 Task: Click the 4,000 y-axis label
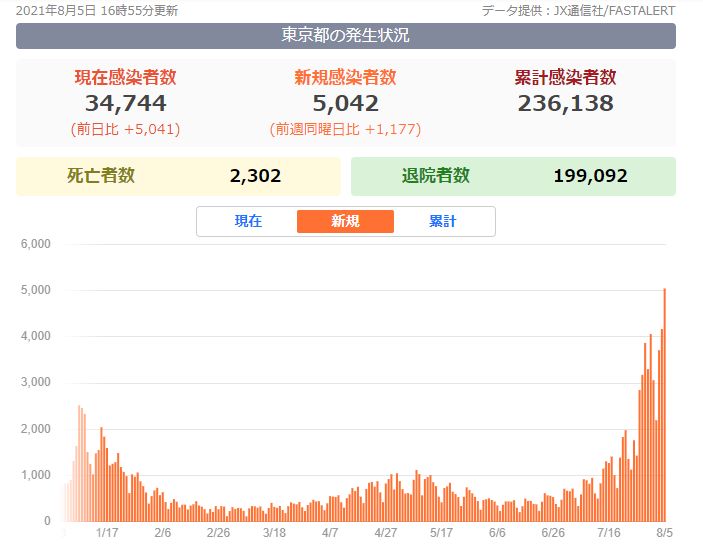coord(35,336)
